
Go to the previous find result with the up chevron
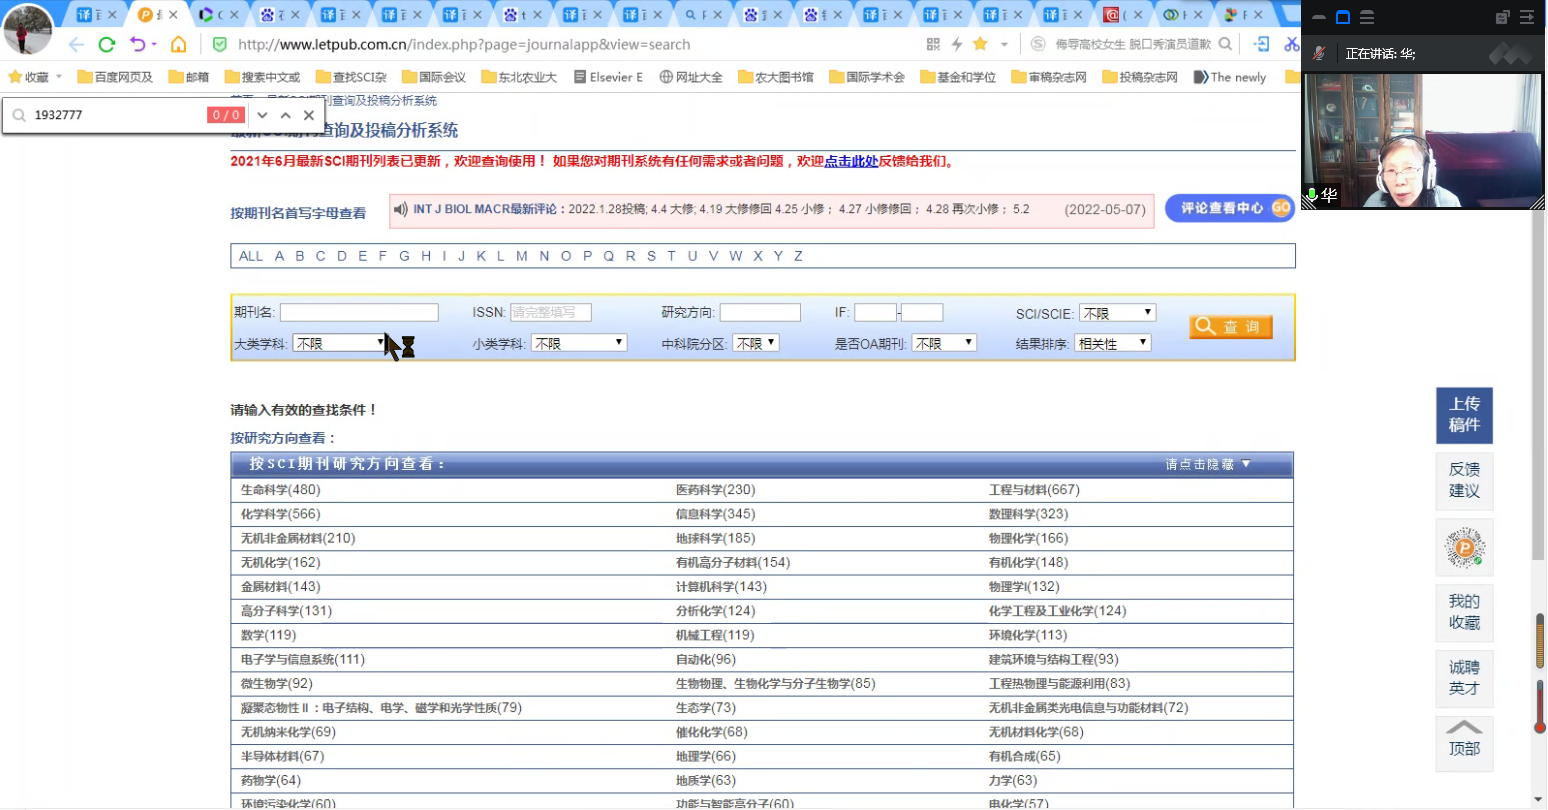pyautogui.click(x=286, y=115)
